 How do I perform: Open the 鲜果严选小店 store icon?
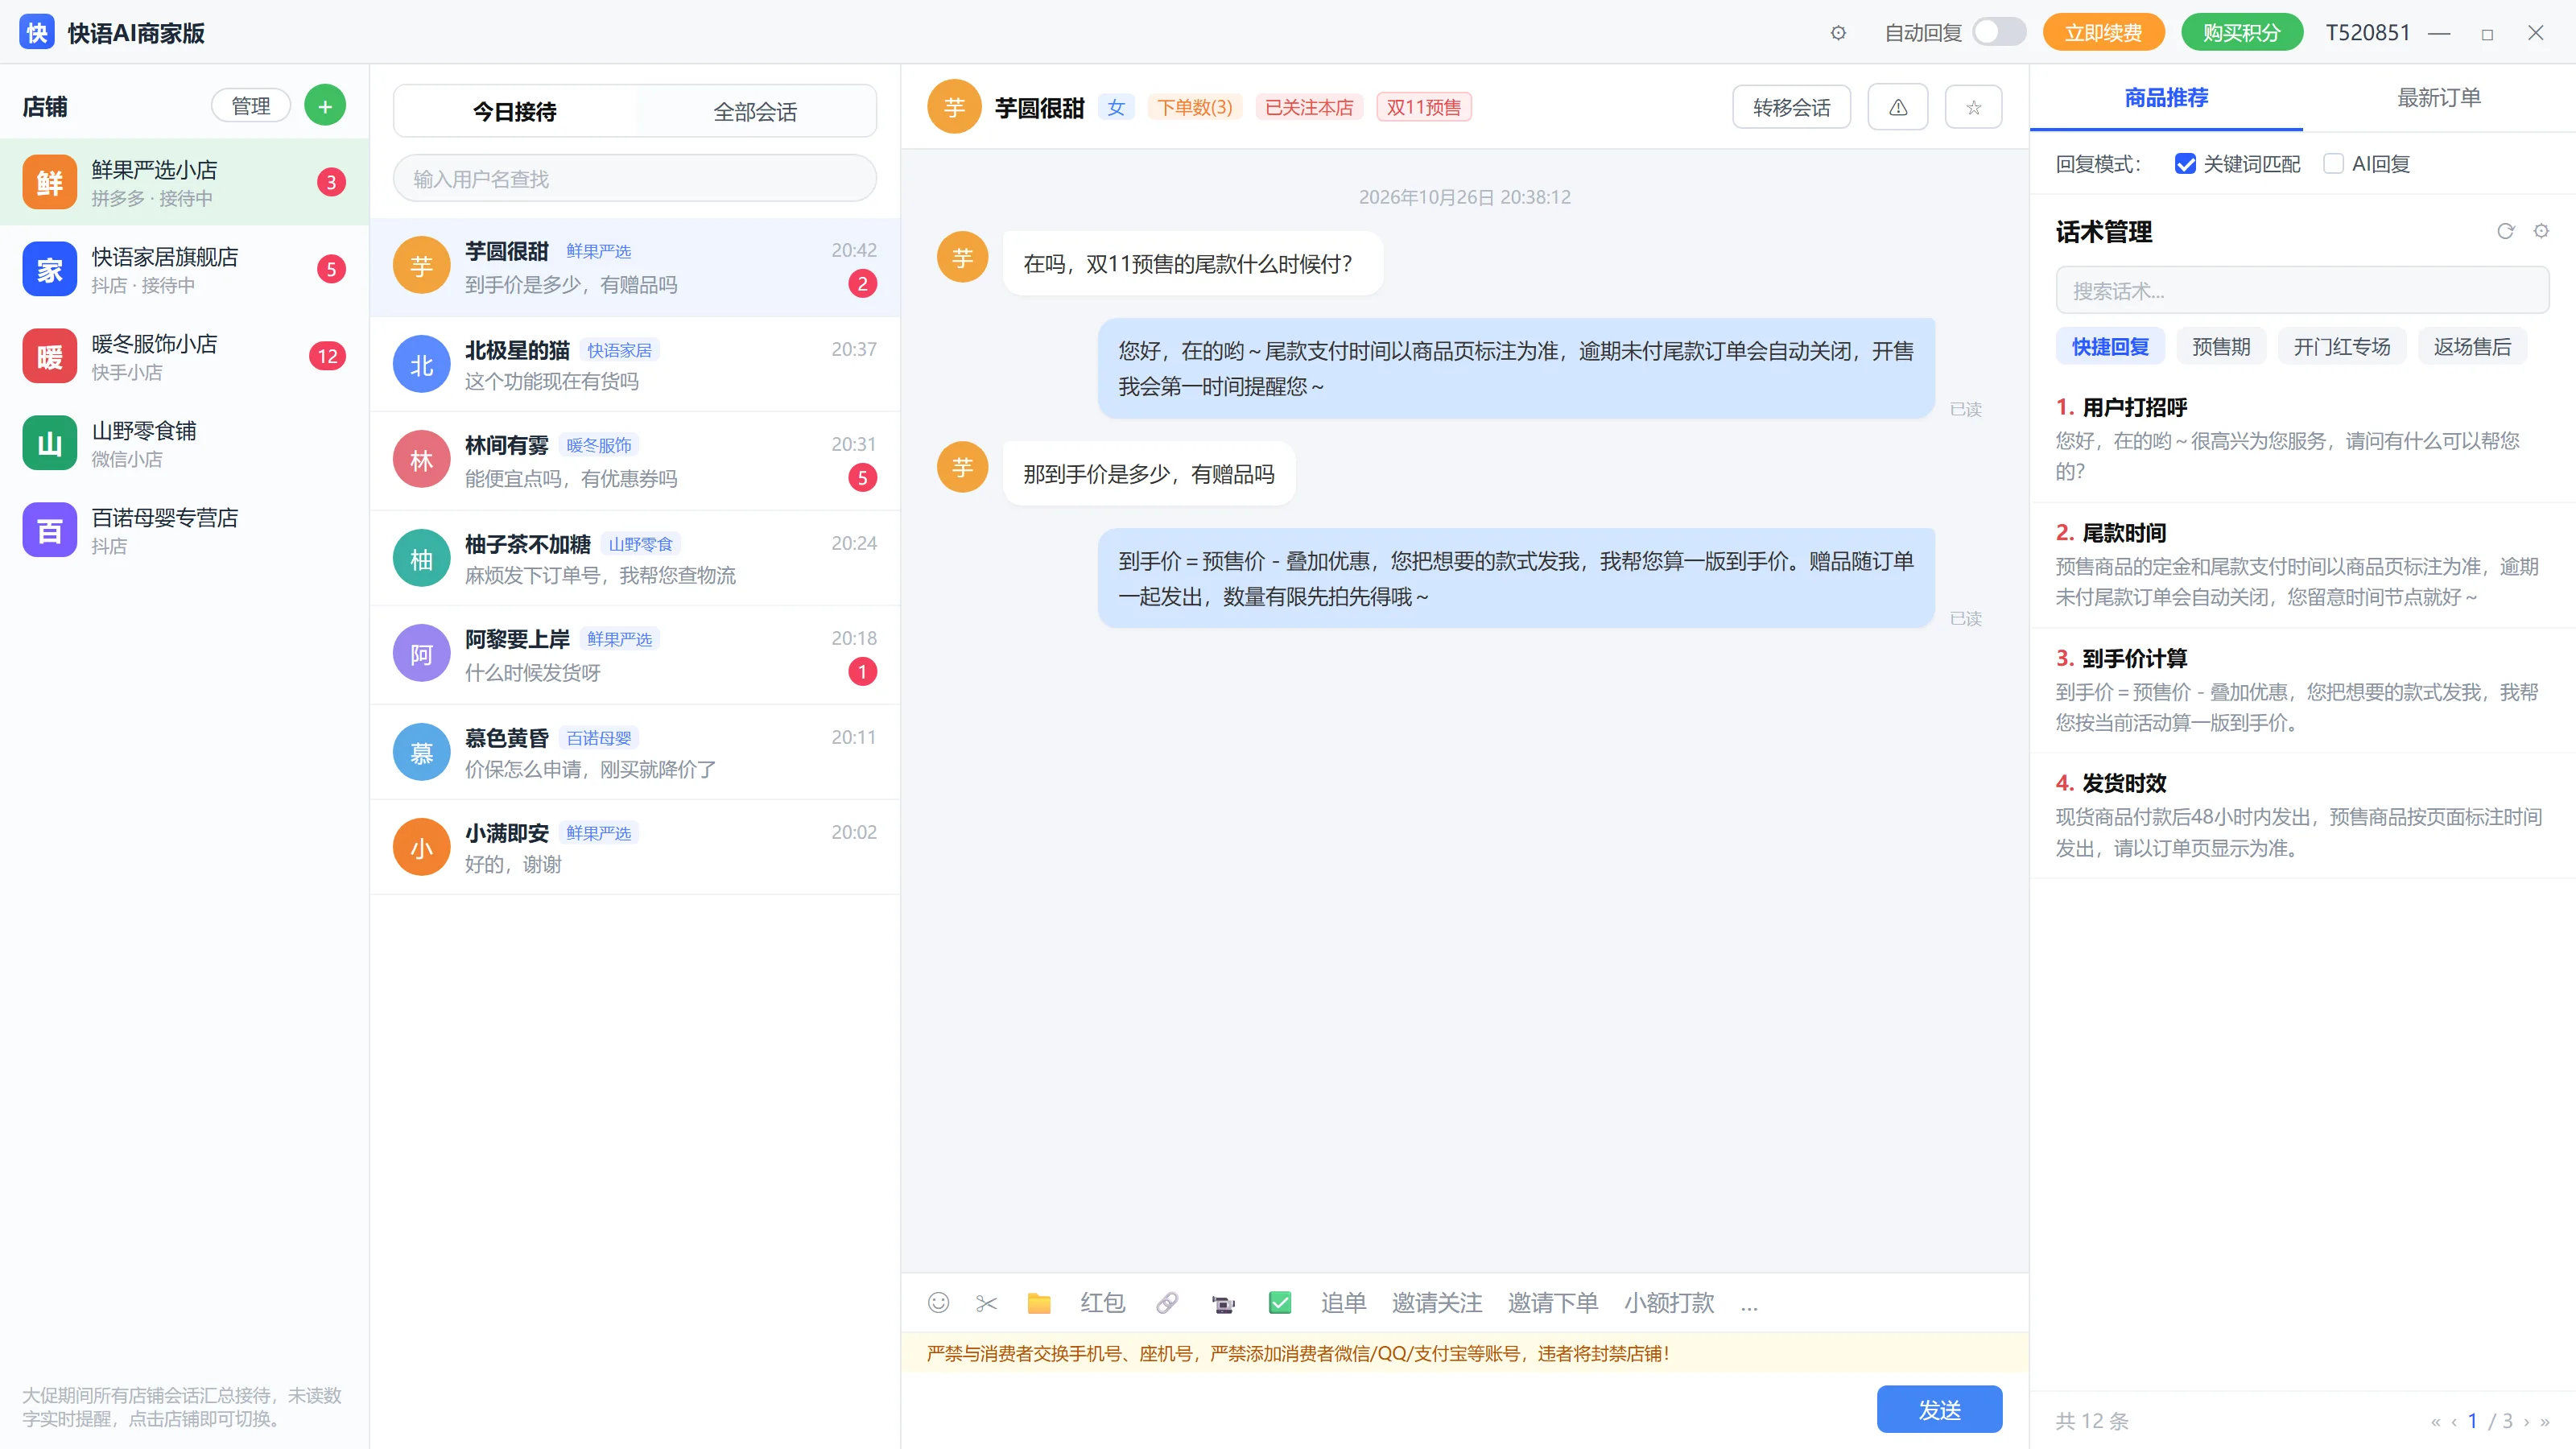[49, 182]
